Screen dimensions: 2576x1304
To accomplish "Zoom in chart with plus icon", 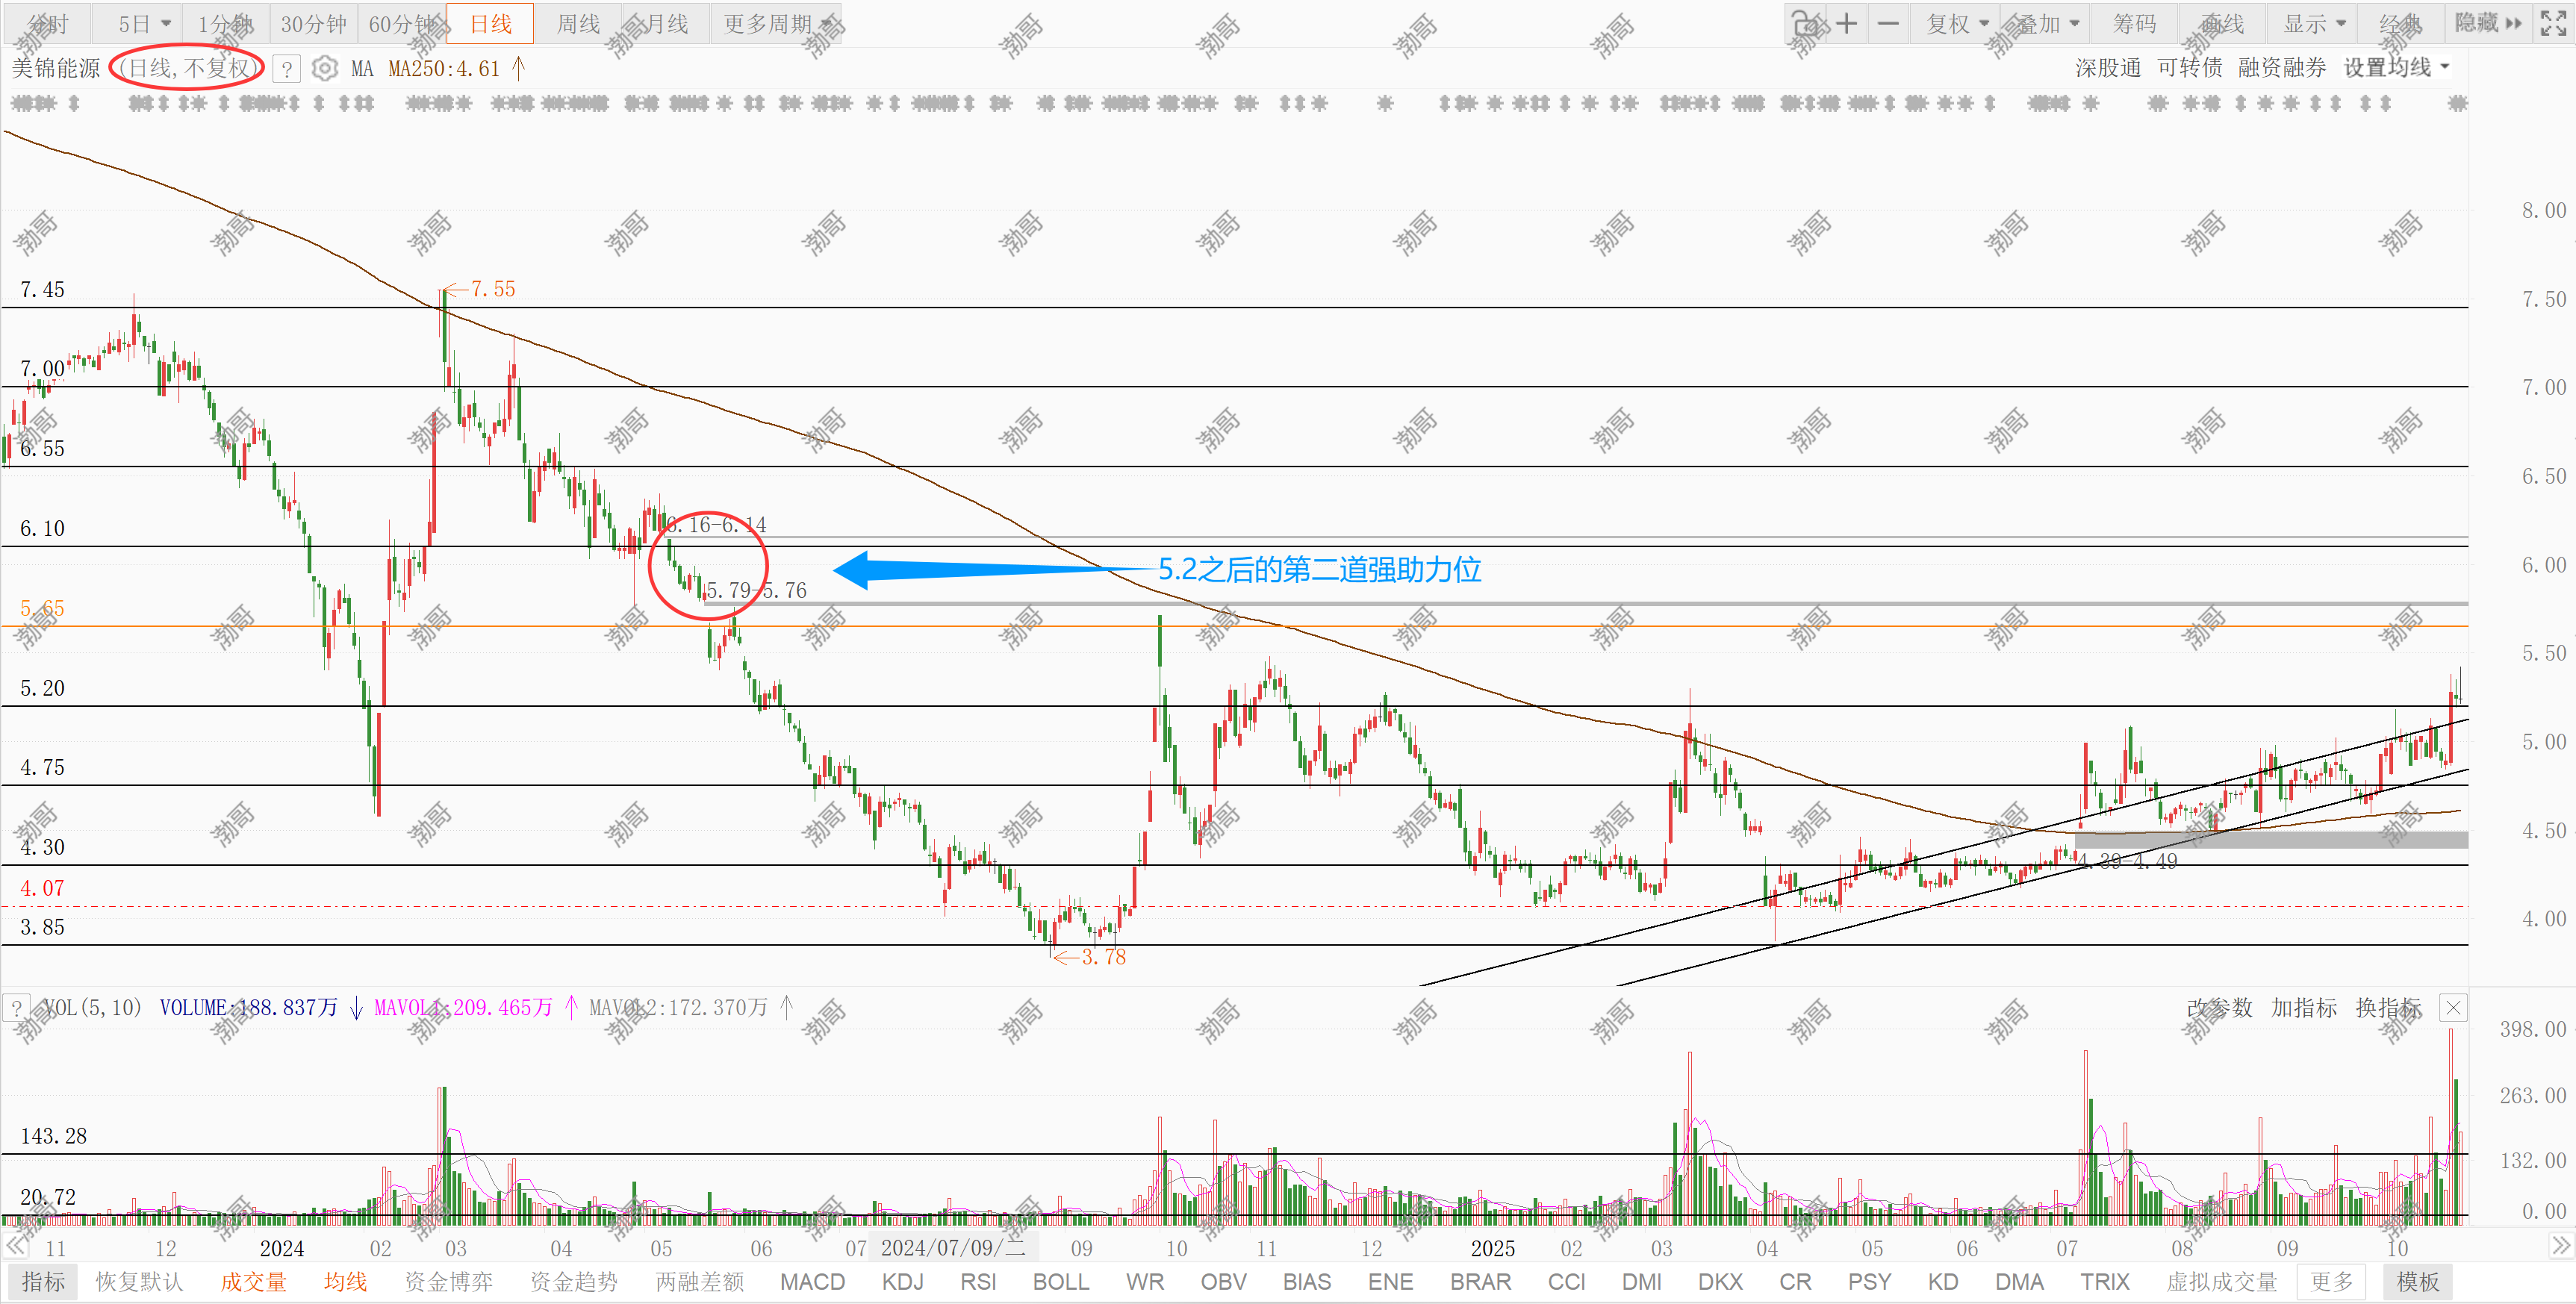I will (x=1846, y=23).
